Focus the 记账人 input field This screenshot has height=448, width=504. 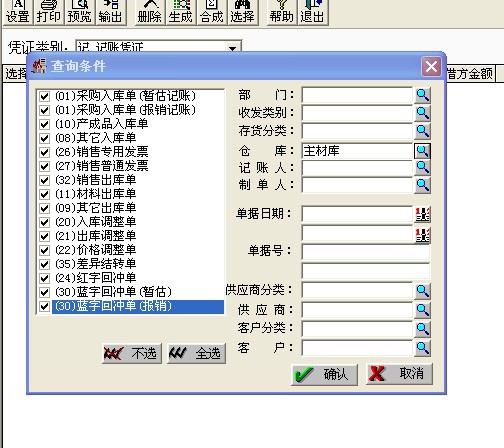pos(357,168)
